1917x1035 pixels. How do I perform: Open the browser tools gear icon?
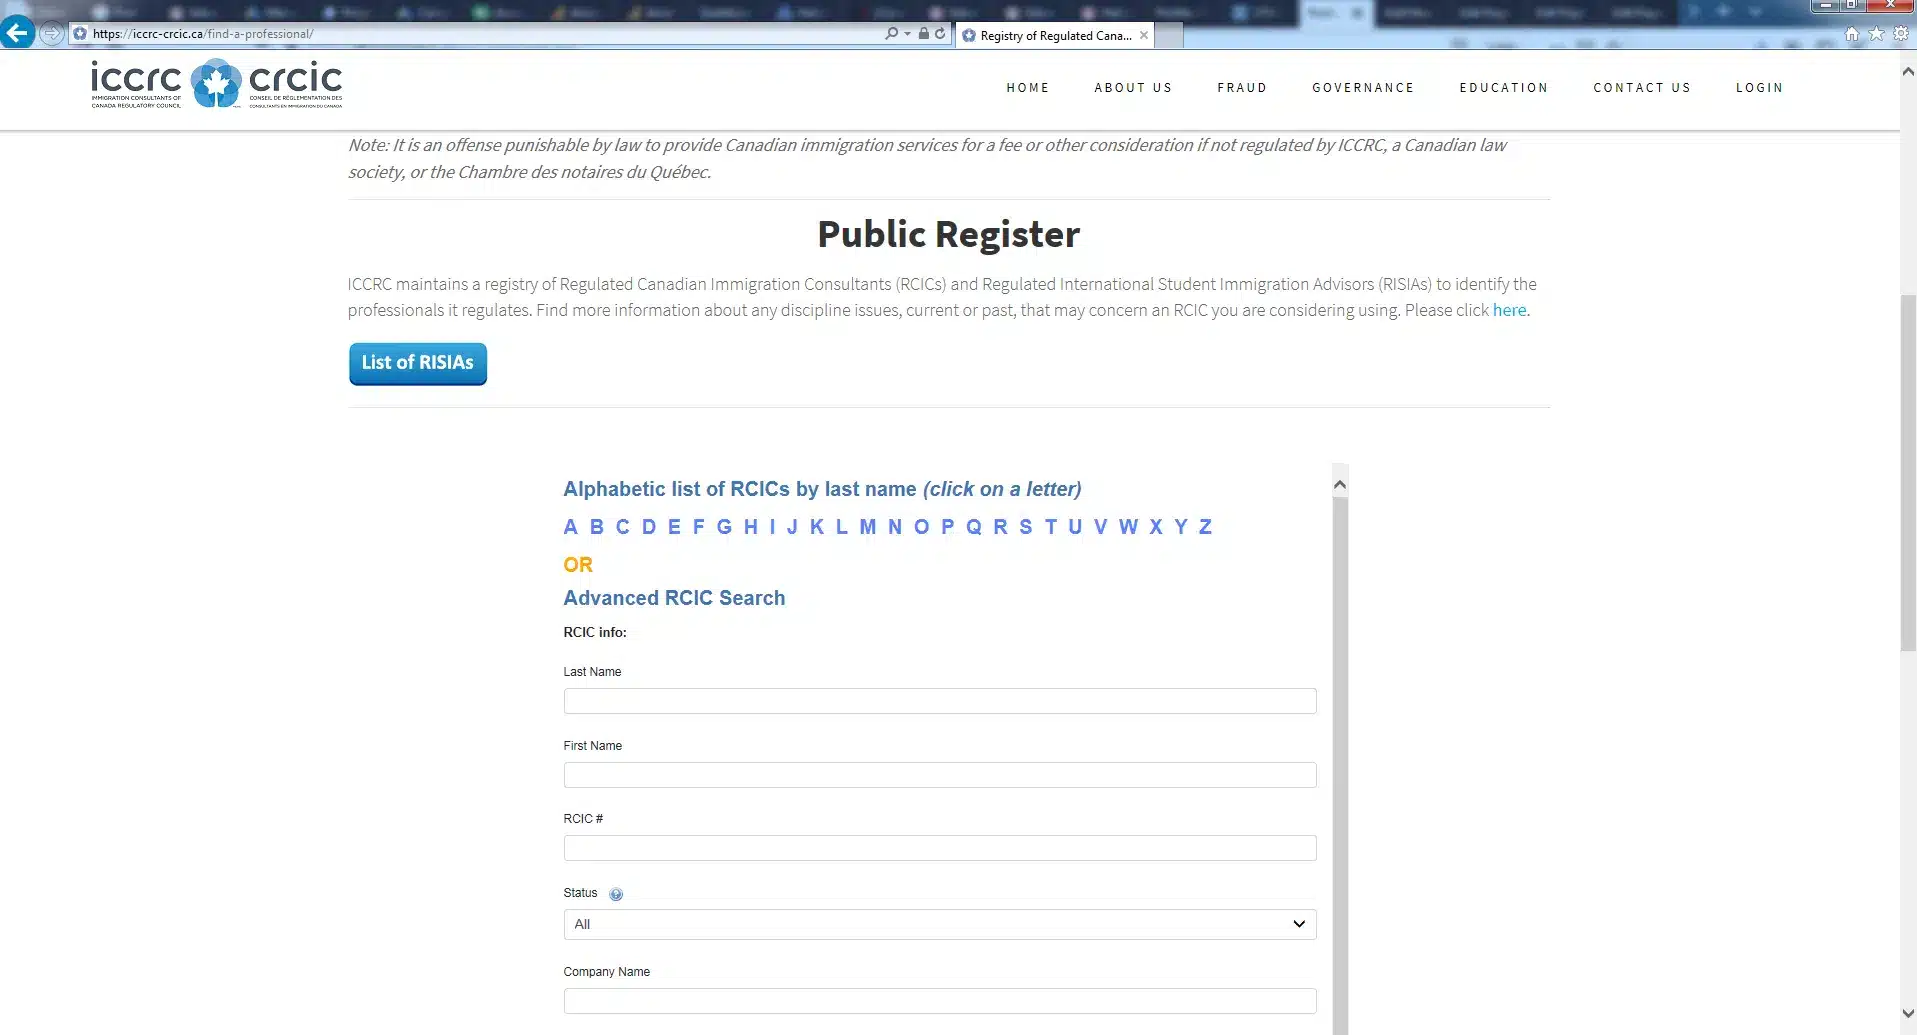(x=1901, y=34)
